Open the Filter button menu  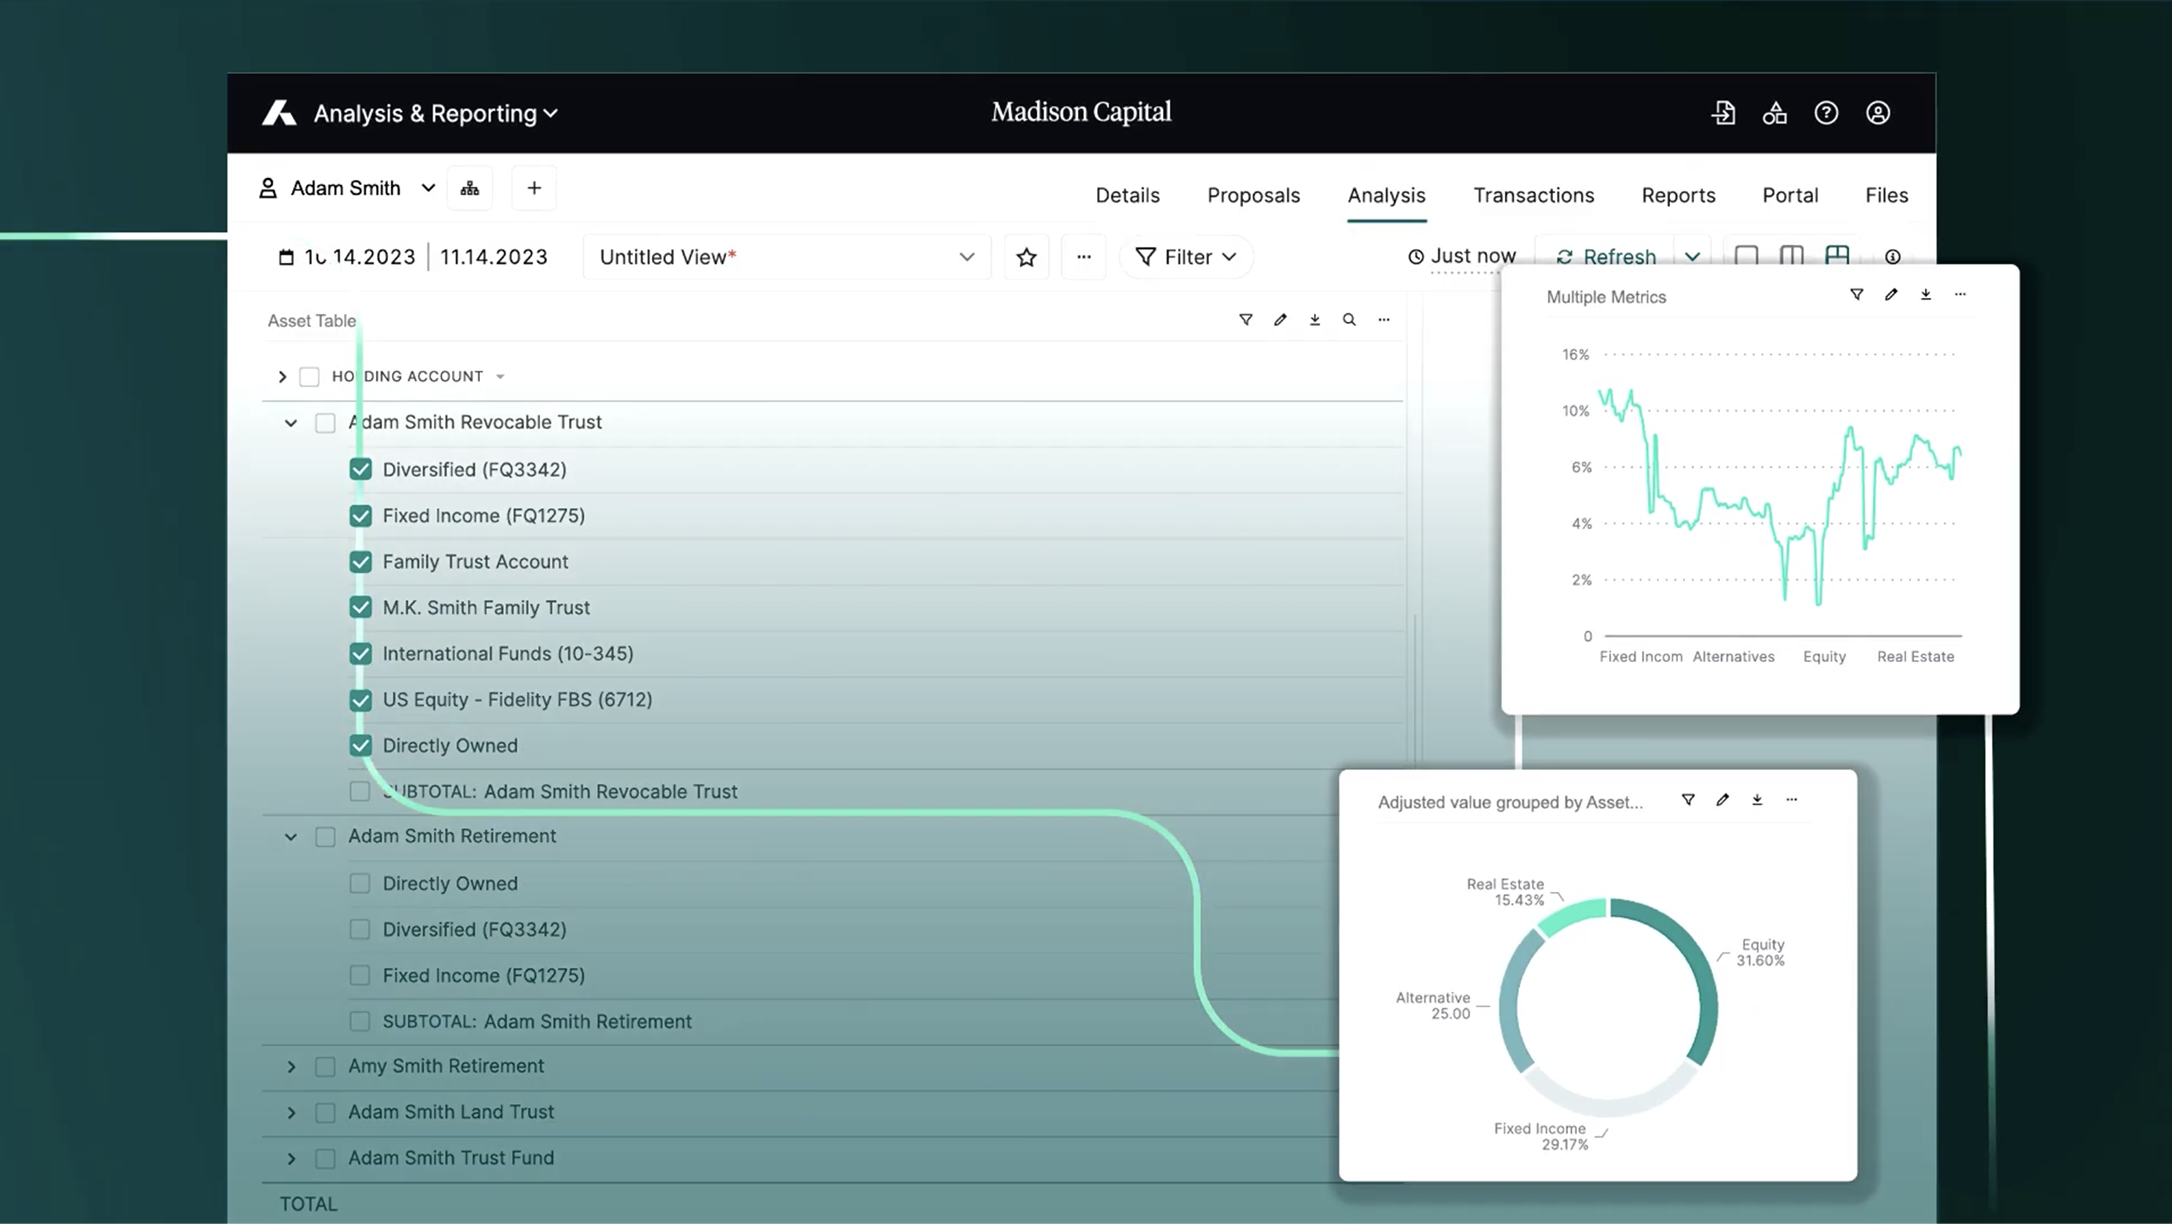tap(1186, 257)
